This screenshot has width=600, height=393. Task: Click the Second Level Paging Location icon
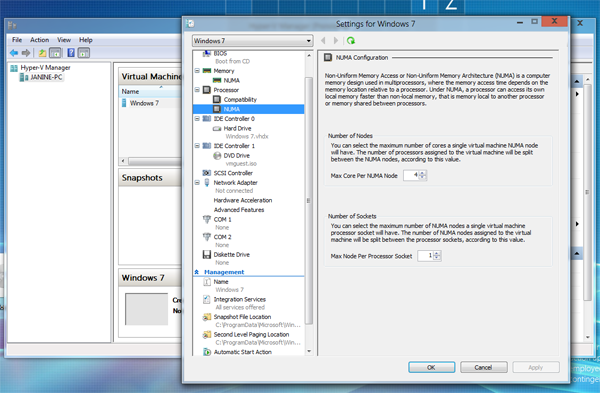[x=207, y=334]
